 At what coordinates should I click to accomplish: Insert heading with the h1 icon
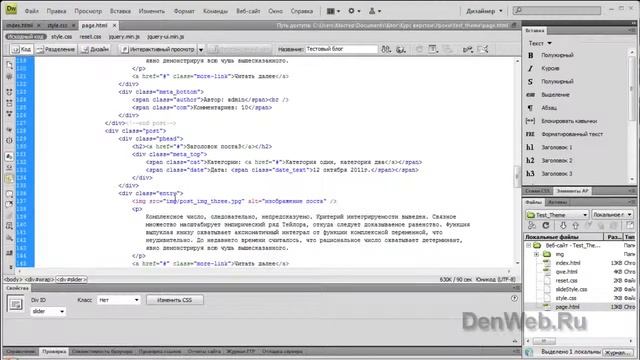click(x=530, y=147)
